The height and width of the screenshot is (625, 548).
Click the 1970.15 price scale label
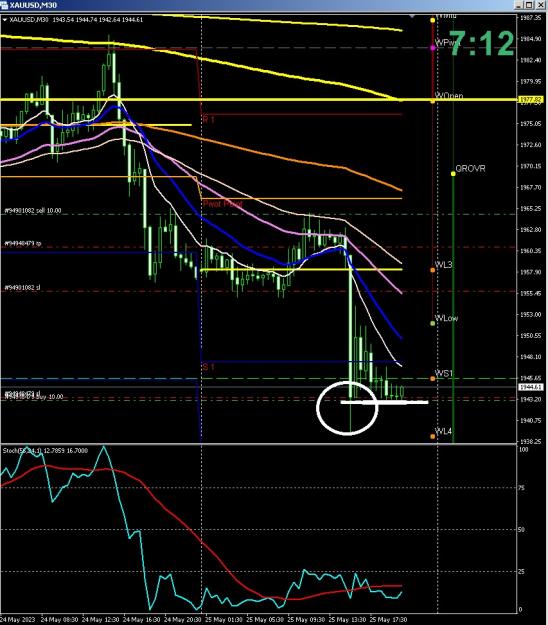[x=530, y=166]
